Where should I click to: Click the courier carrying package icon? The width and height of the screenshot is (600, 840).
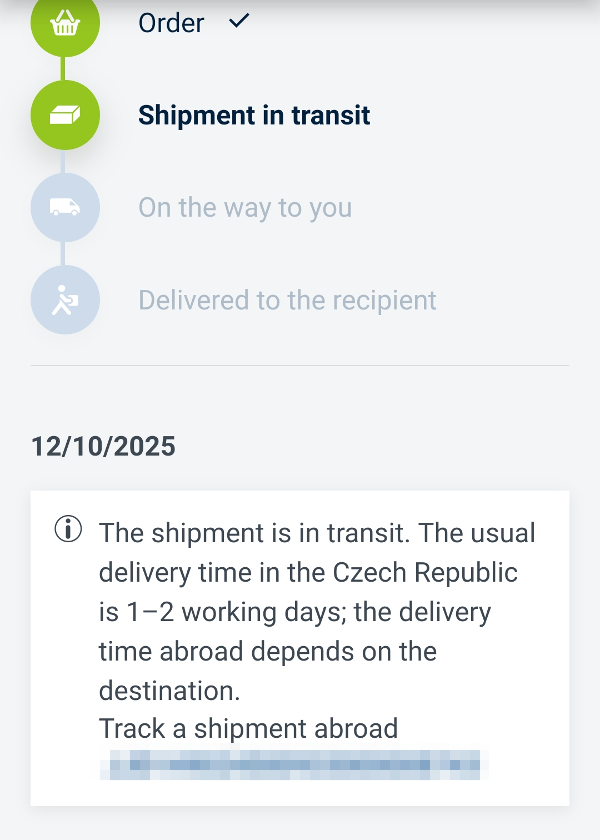click(x=65, y=299)
